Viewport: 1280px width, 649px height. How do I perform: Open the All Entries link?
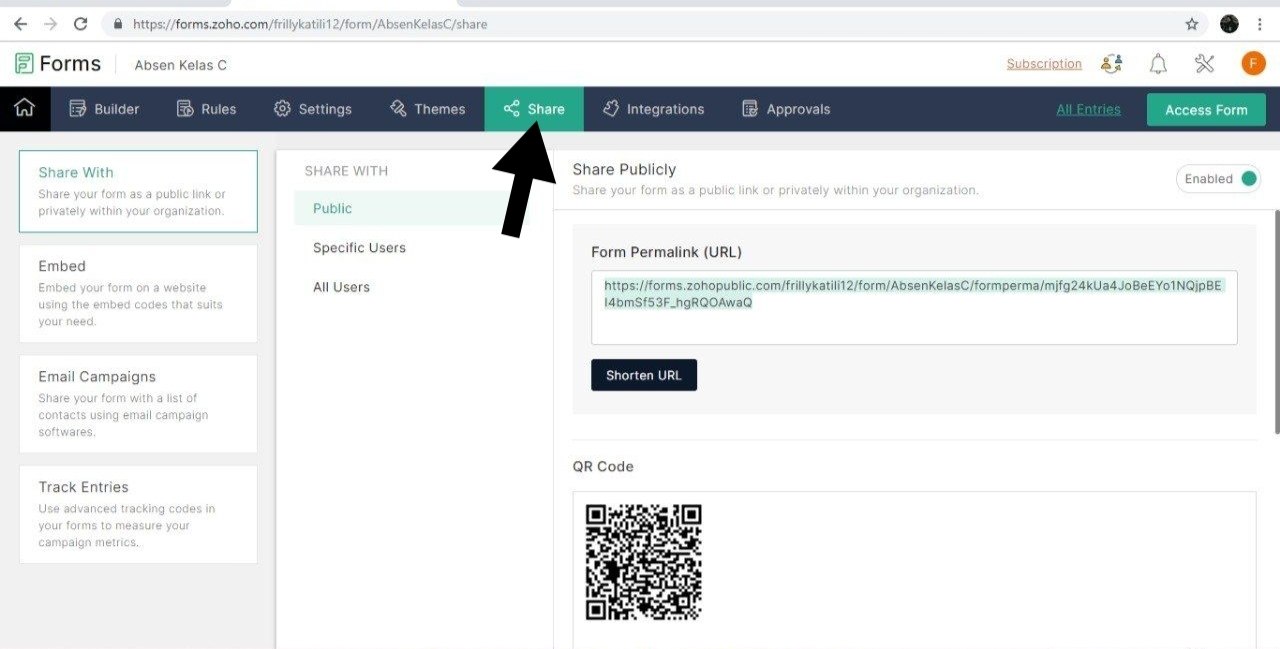pyautogui.click(x=1088, y=109)
